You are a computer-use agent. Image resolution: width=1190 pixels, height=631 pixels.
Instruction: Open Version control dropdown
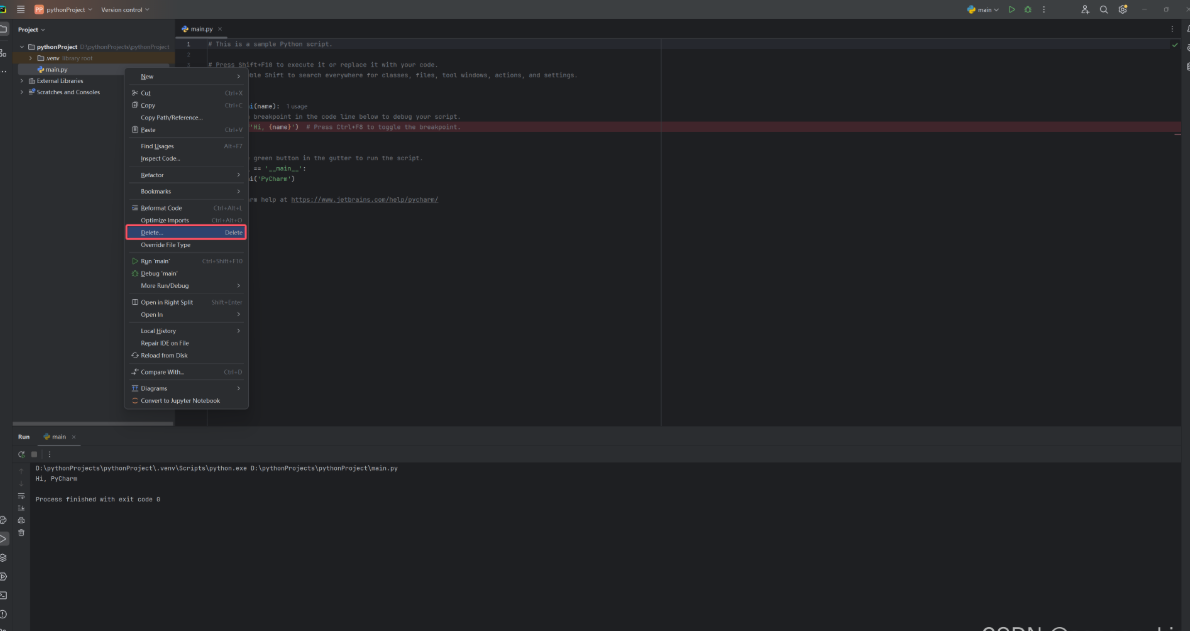[x=125, y=9]
